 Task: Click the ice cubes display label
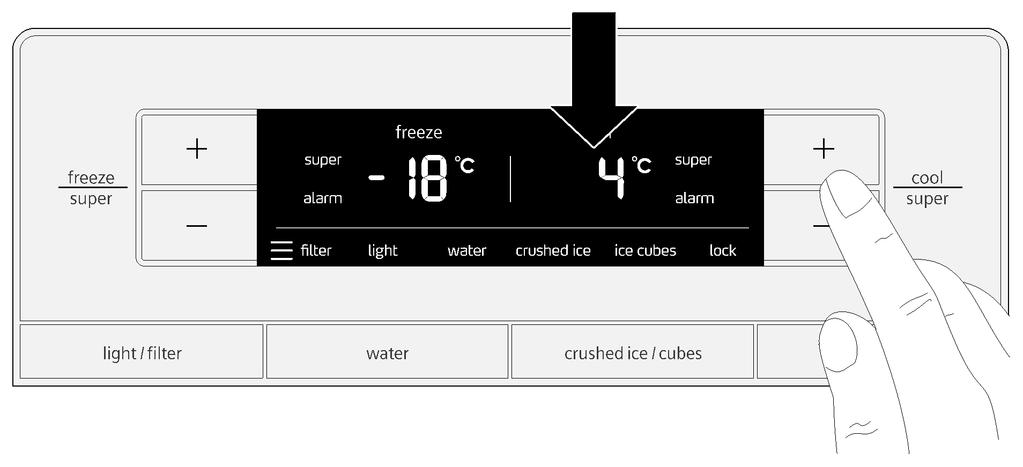click(x=645, y=250)
